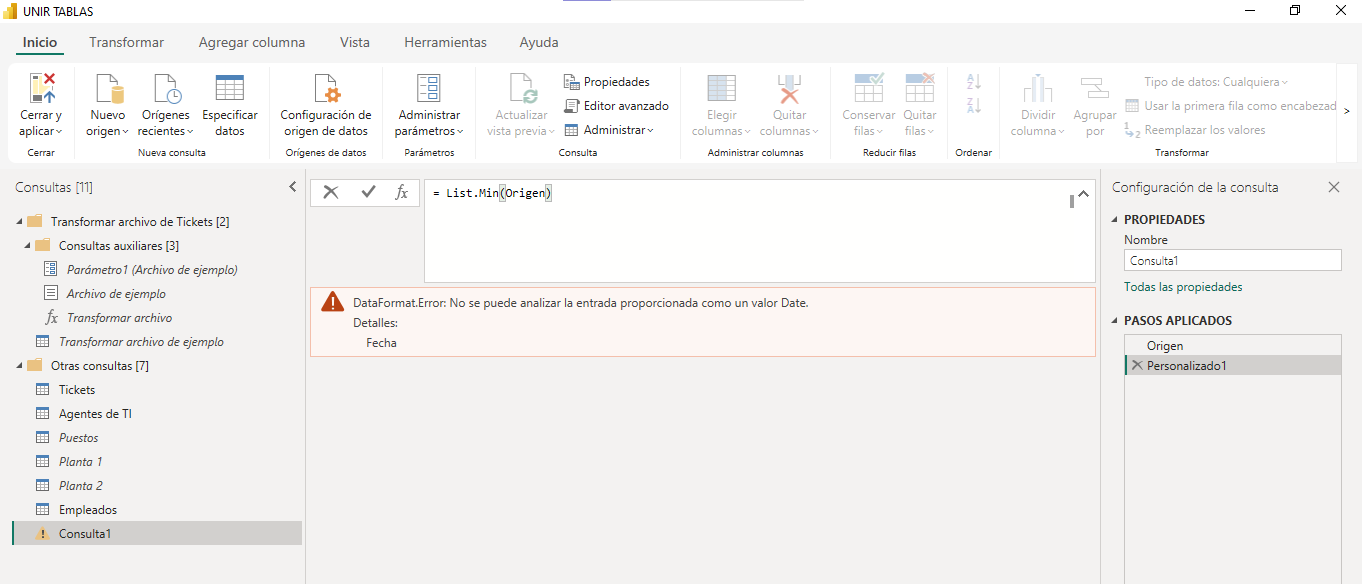Cancel the formula edit with the X icon
This screenshot has height=584, width=1362.
331,193
